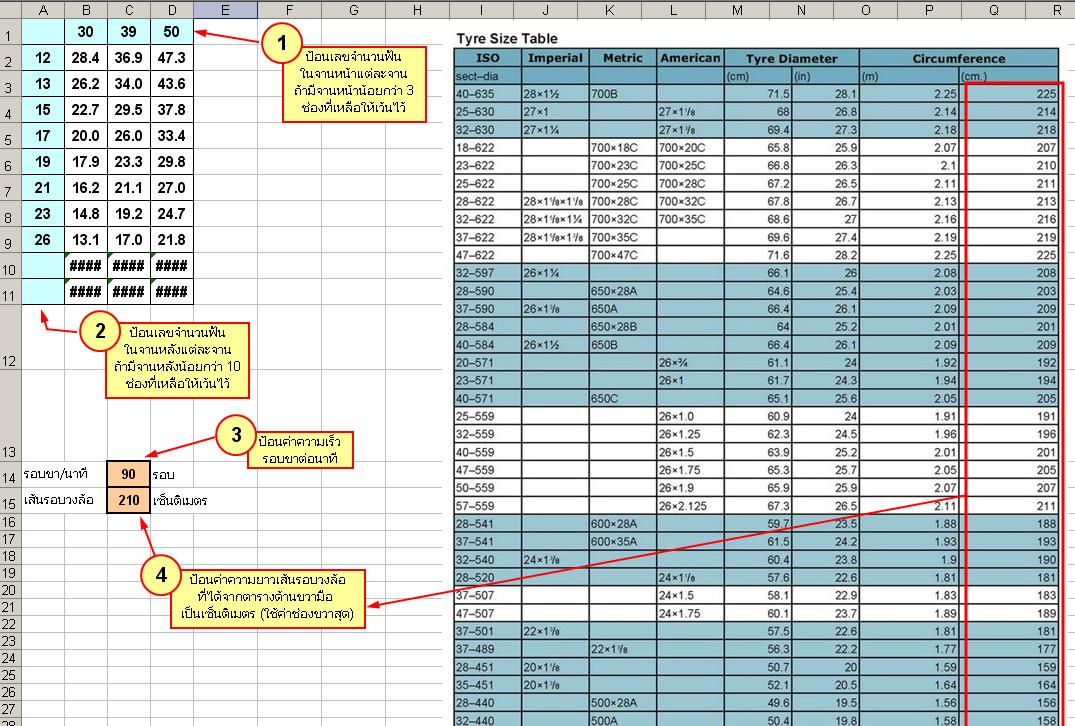Select ISO cell '40–635'
The height and width of the screenshot is (726, 1075).
[487, 94]
